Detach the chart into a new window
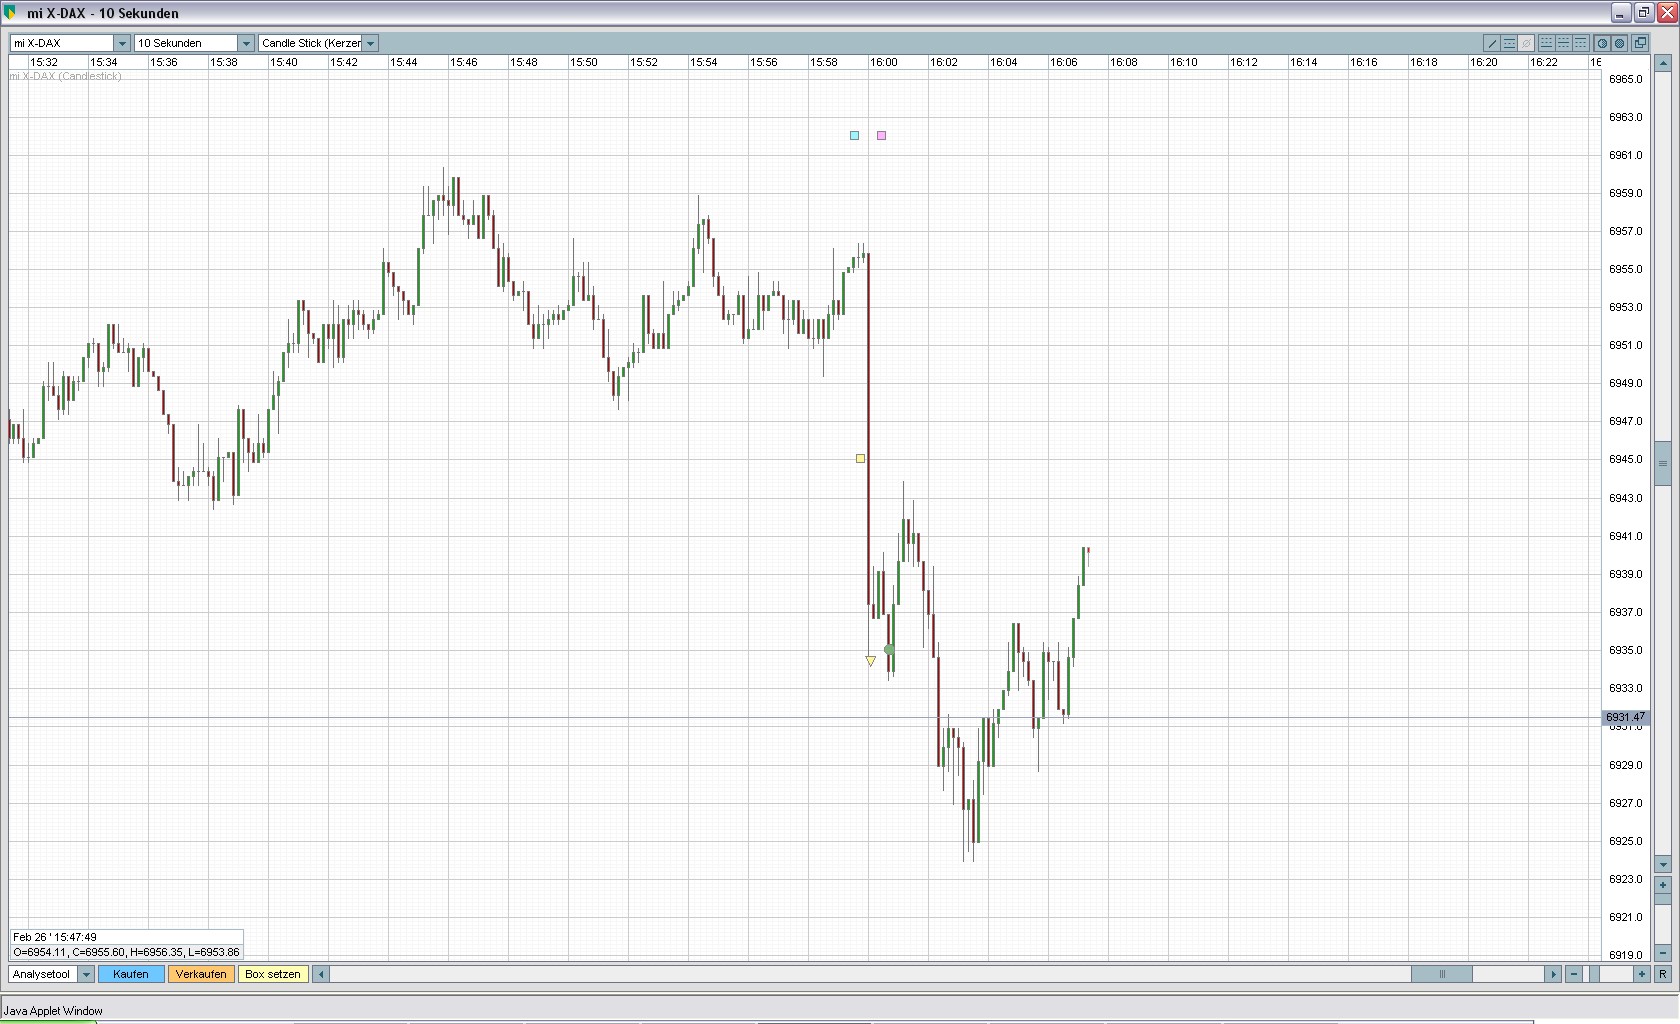1680x1024 pixels. coord(1640,43)
